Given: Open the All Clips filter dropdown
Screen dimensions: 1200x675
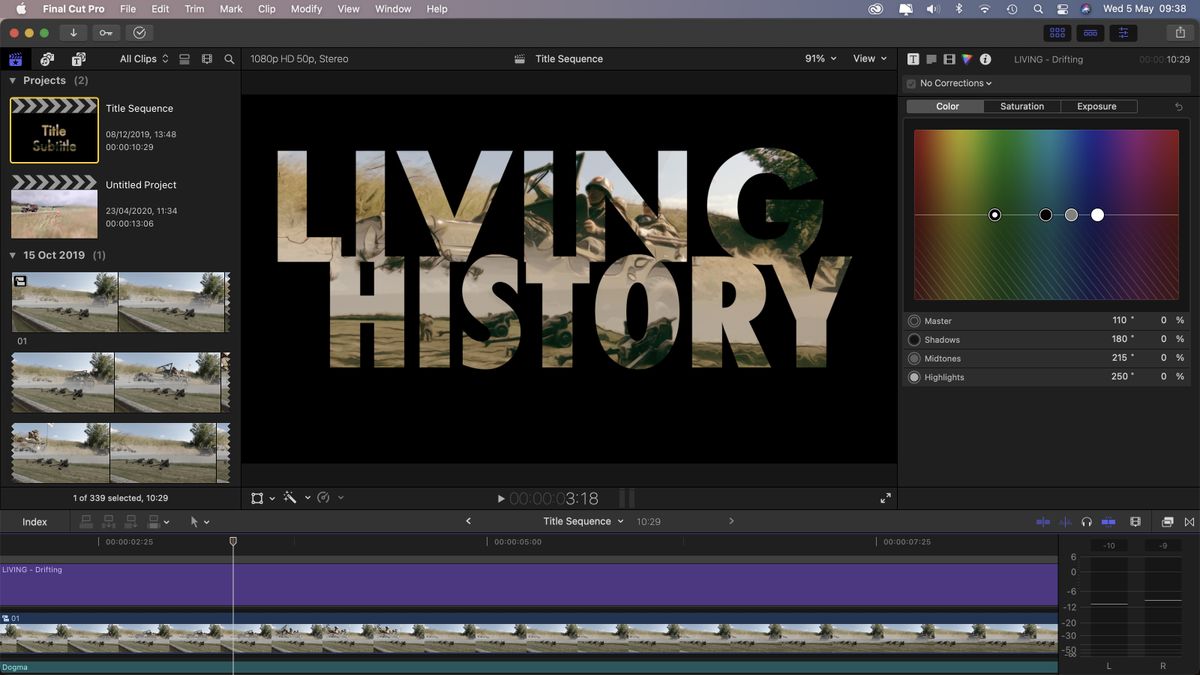Looking at the screenshot, I should [140, 59].
